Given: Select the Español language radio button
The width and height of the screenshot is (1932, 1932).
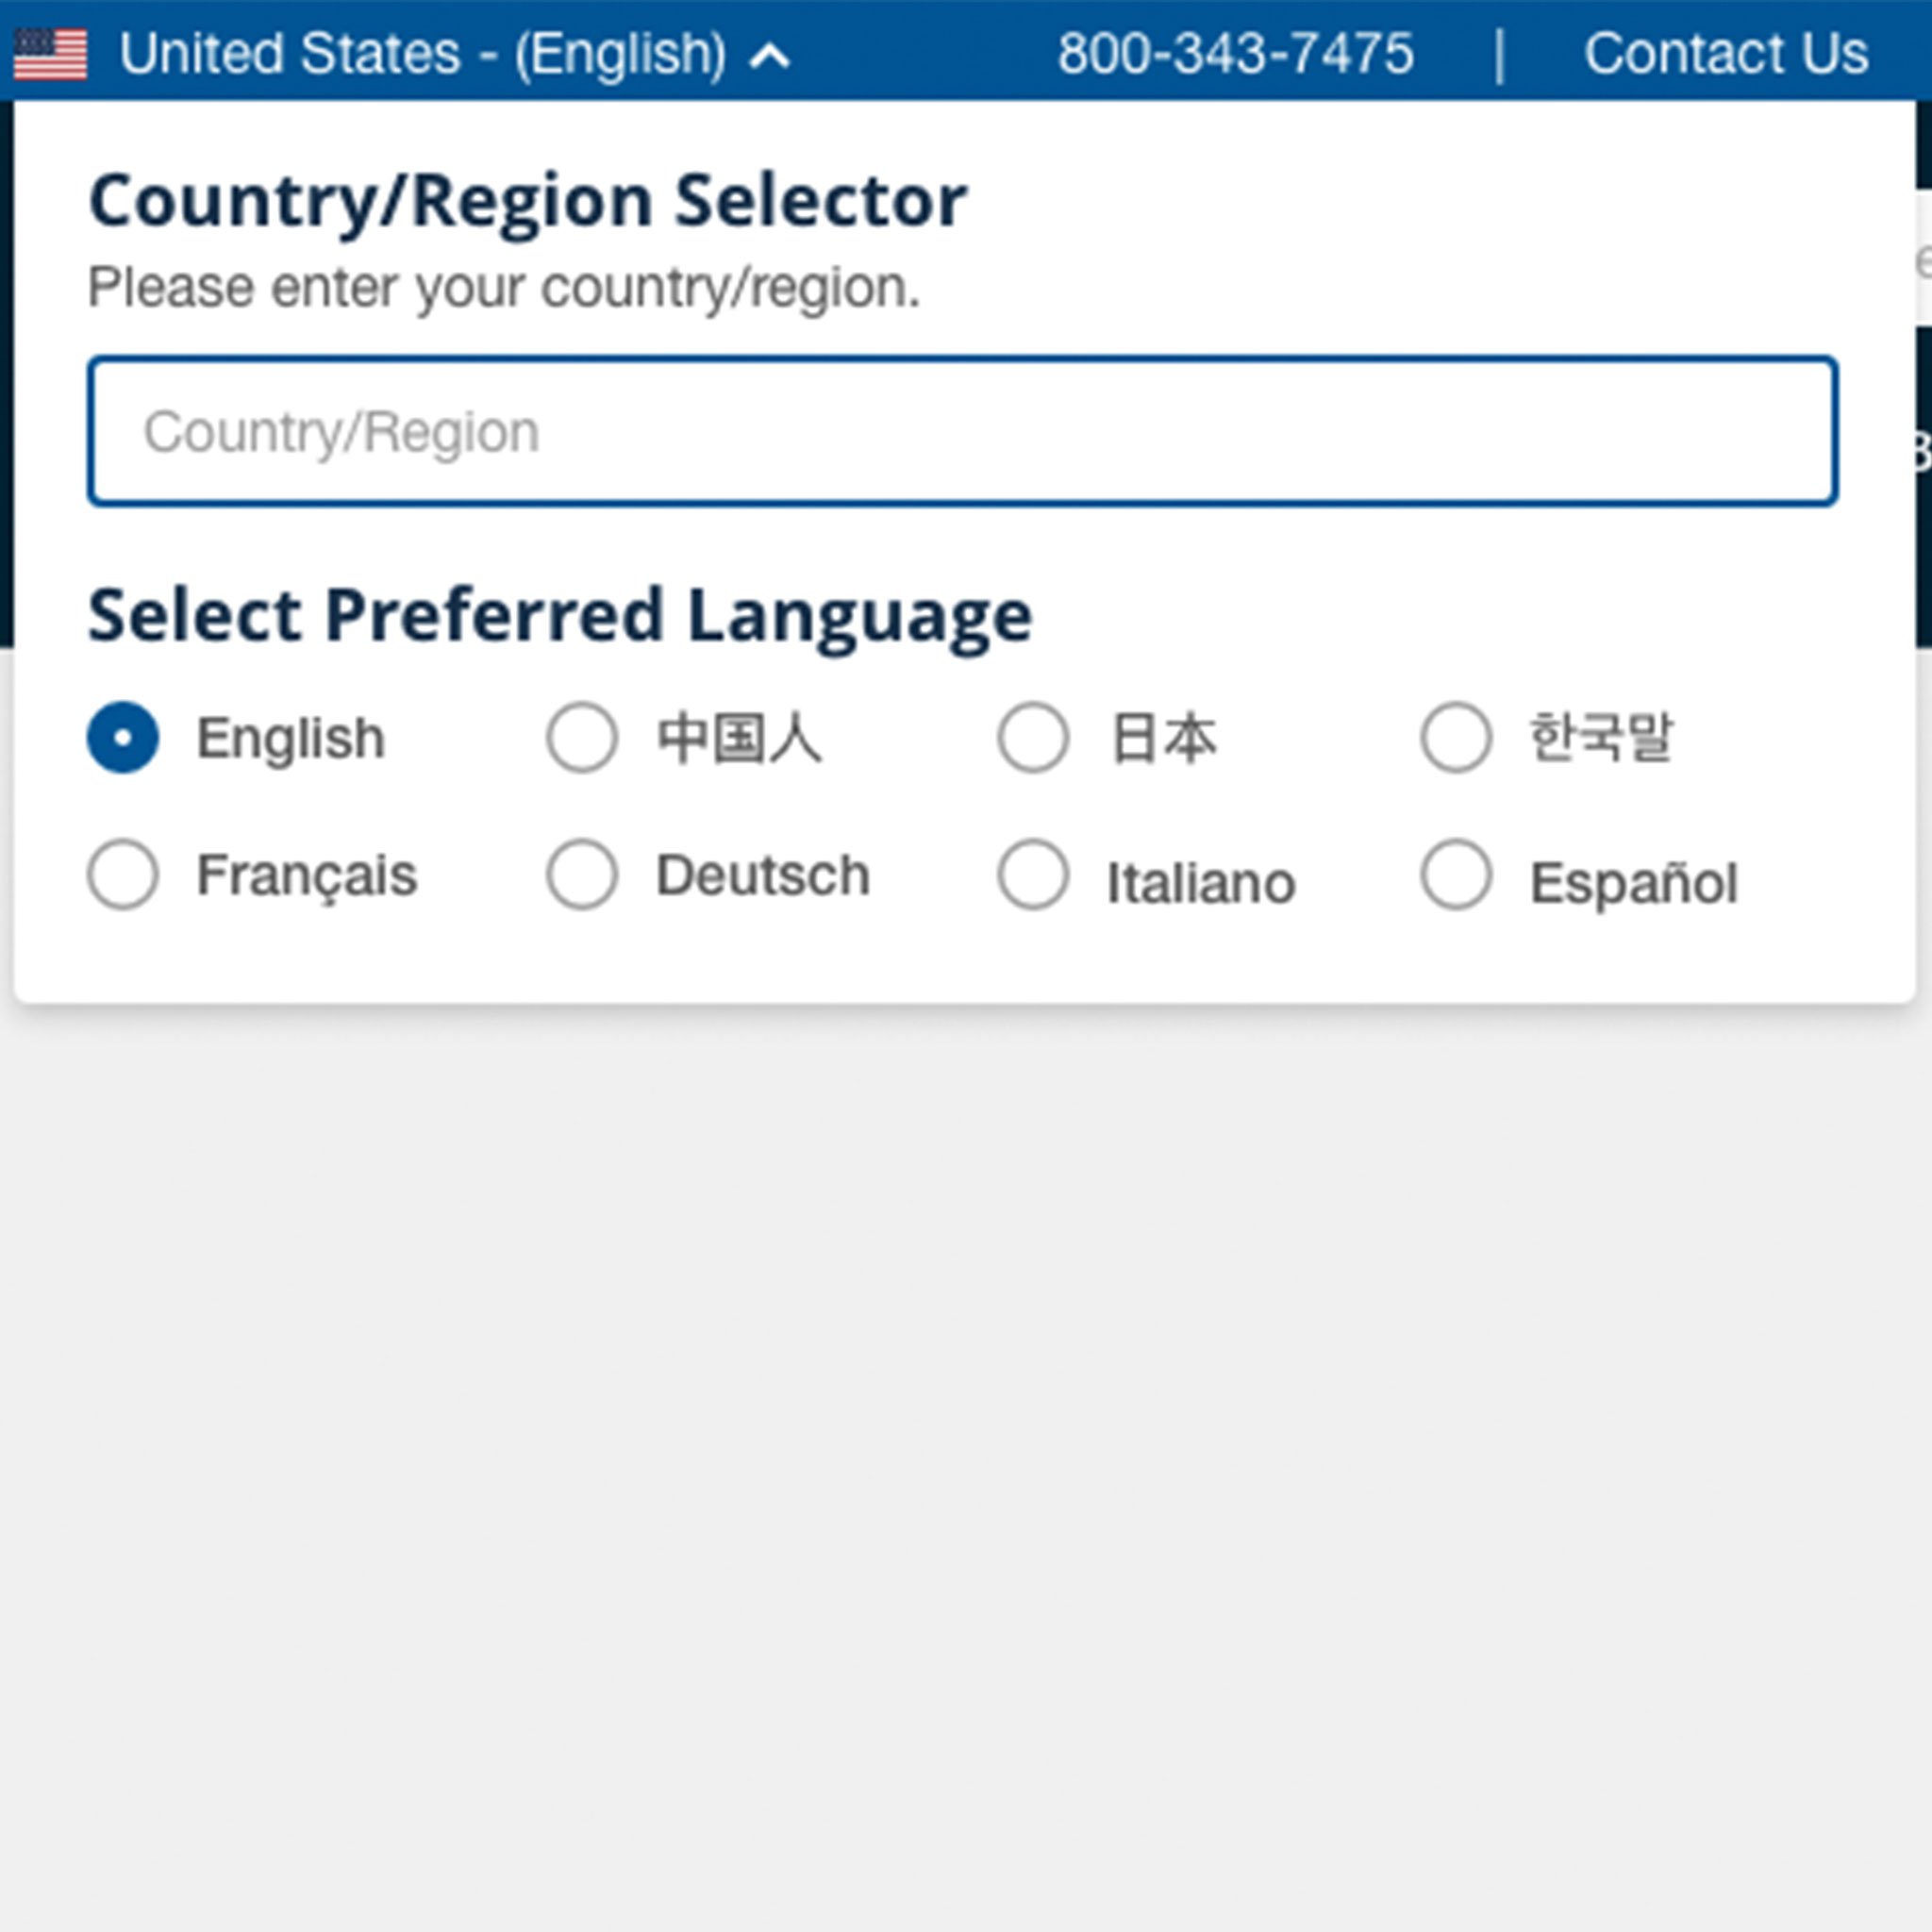Looking at the screenshot, I should click(1456, 874).
